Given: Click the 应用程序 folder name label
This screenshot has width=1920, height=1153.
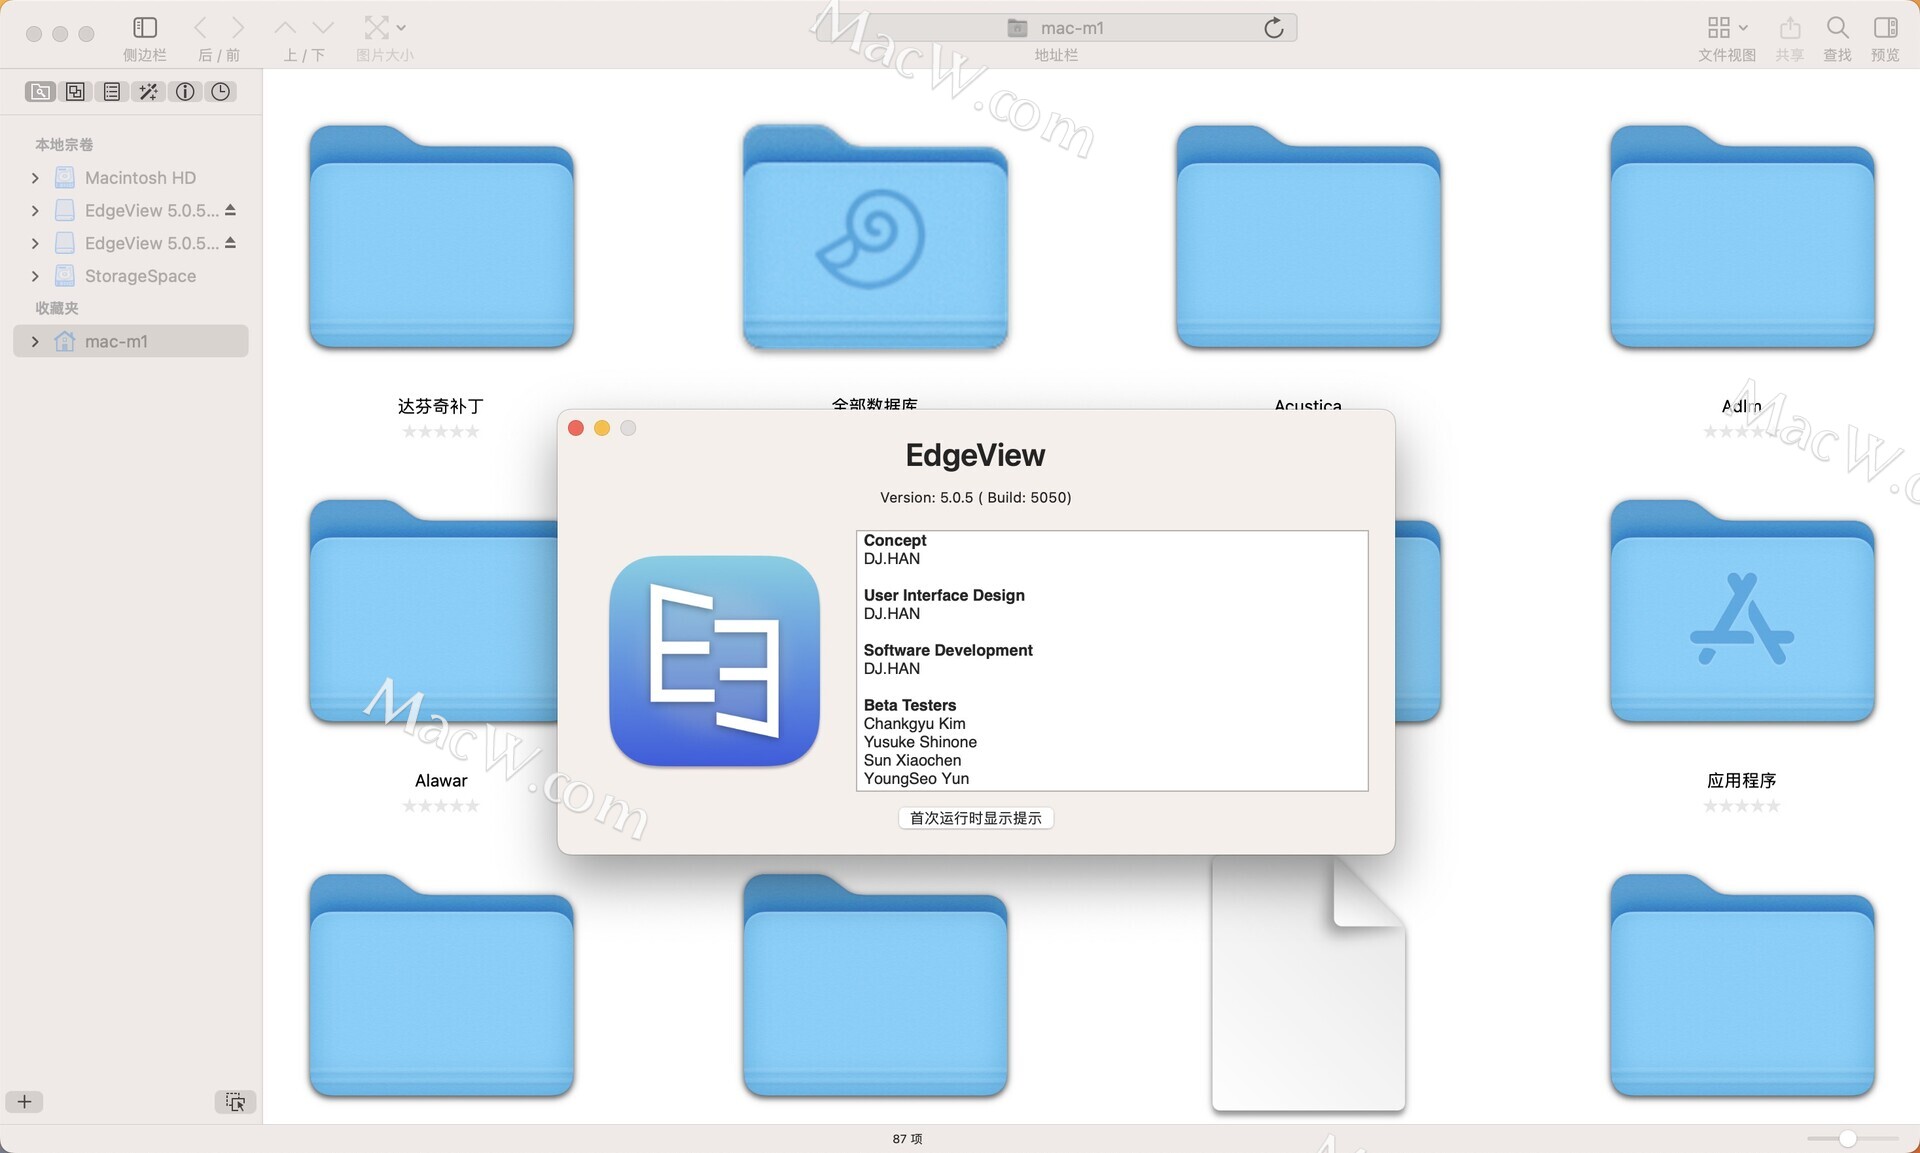Looking at the screenshot, I should pos(1742,780).
